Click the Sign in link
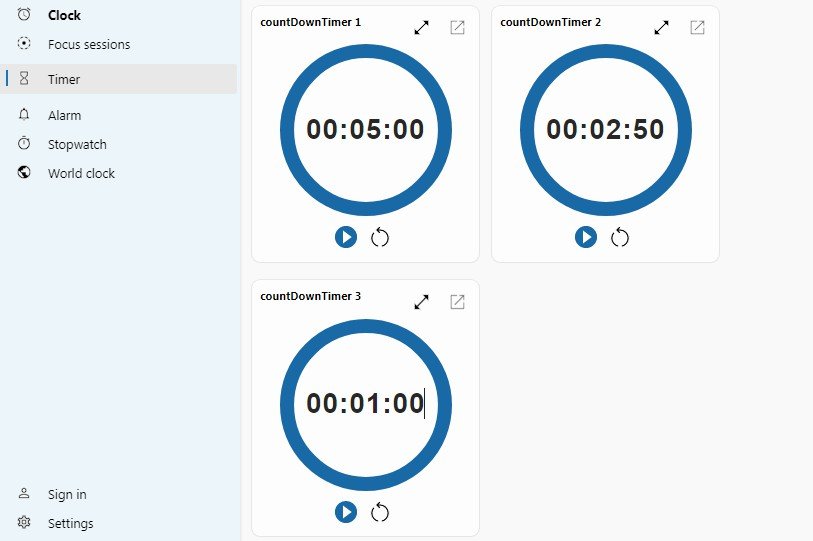 click(x=67, y=494)
